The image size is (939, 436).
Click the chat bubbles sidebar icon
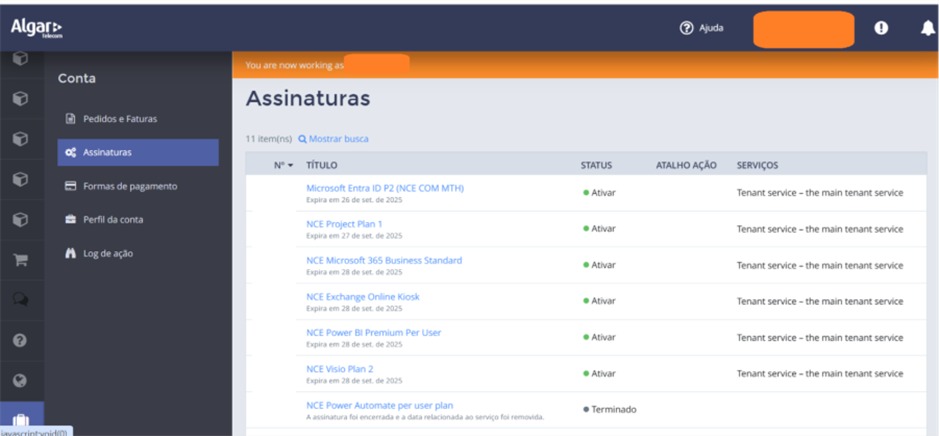click(x=20, y=300)
